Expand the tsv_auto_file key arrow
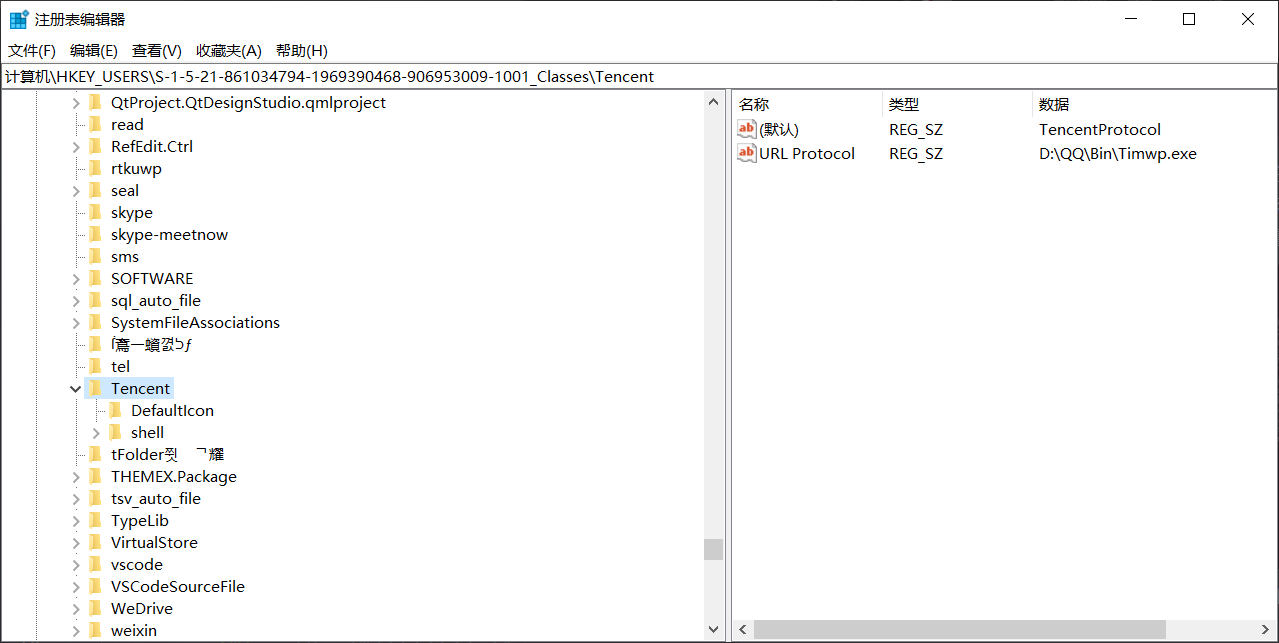 (x=76, y=499)
